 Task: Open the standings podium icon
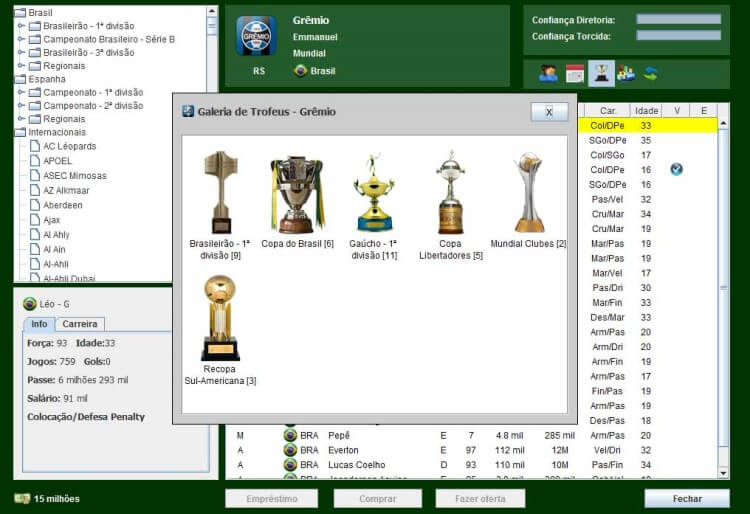(x=626, y=74)
